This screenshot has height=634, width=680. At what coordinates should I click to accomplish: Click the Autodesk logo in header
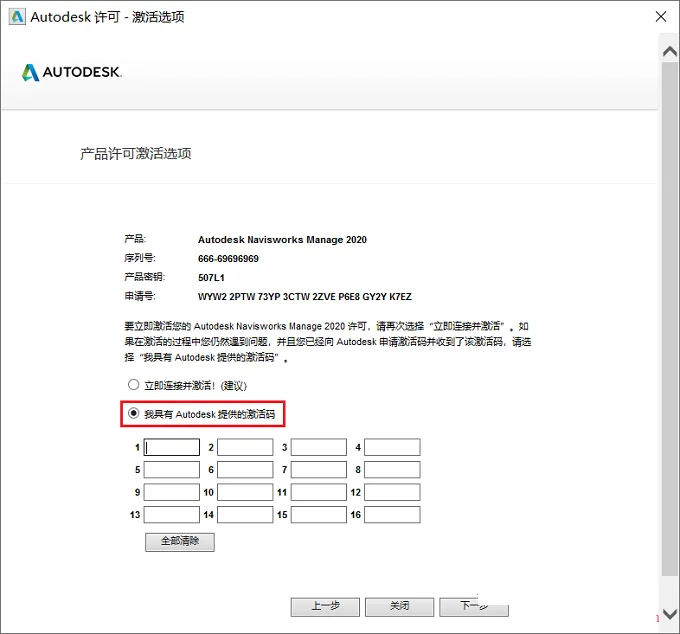(72, 72)
